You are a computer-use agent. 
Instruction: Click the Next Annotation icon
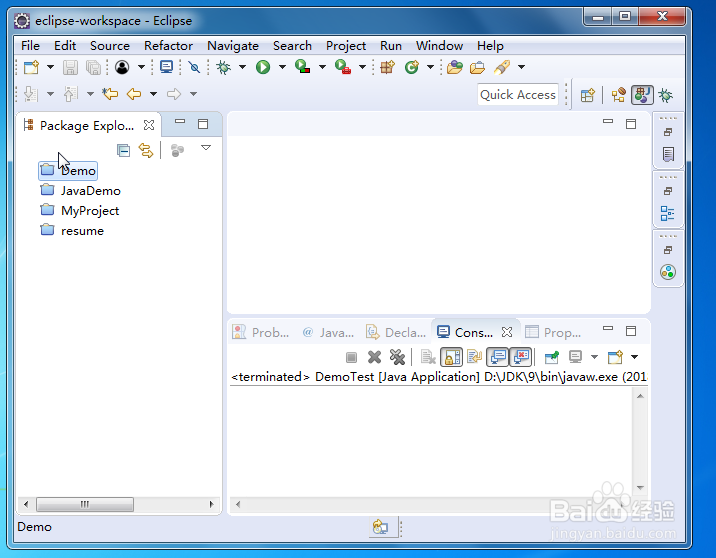[x=31, y=94]
